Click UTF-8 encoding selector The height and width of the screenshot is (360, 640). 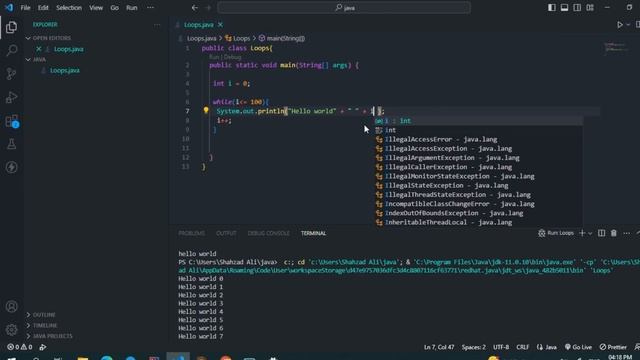tap(501, 347)
